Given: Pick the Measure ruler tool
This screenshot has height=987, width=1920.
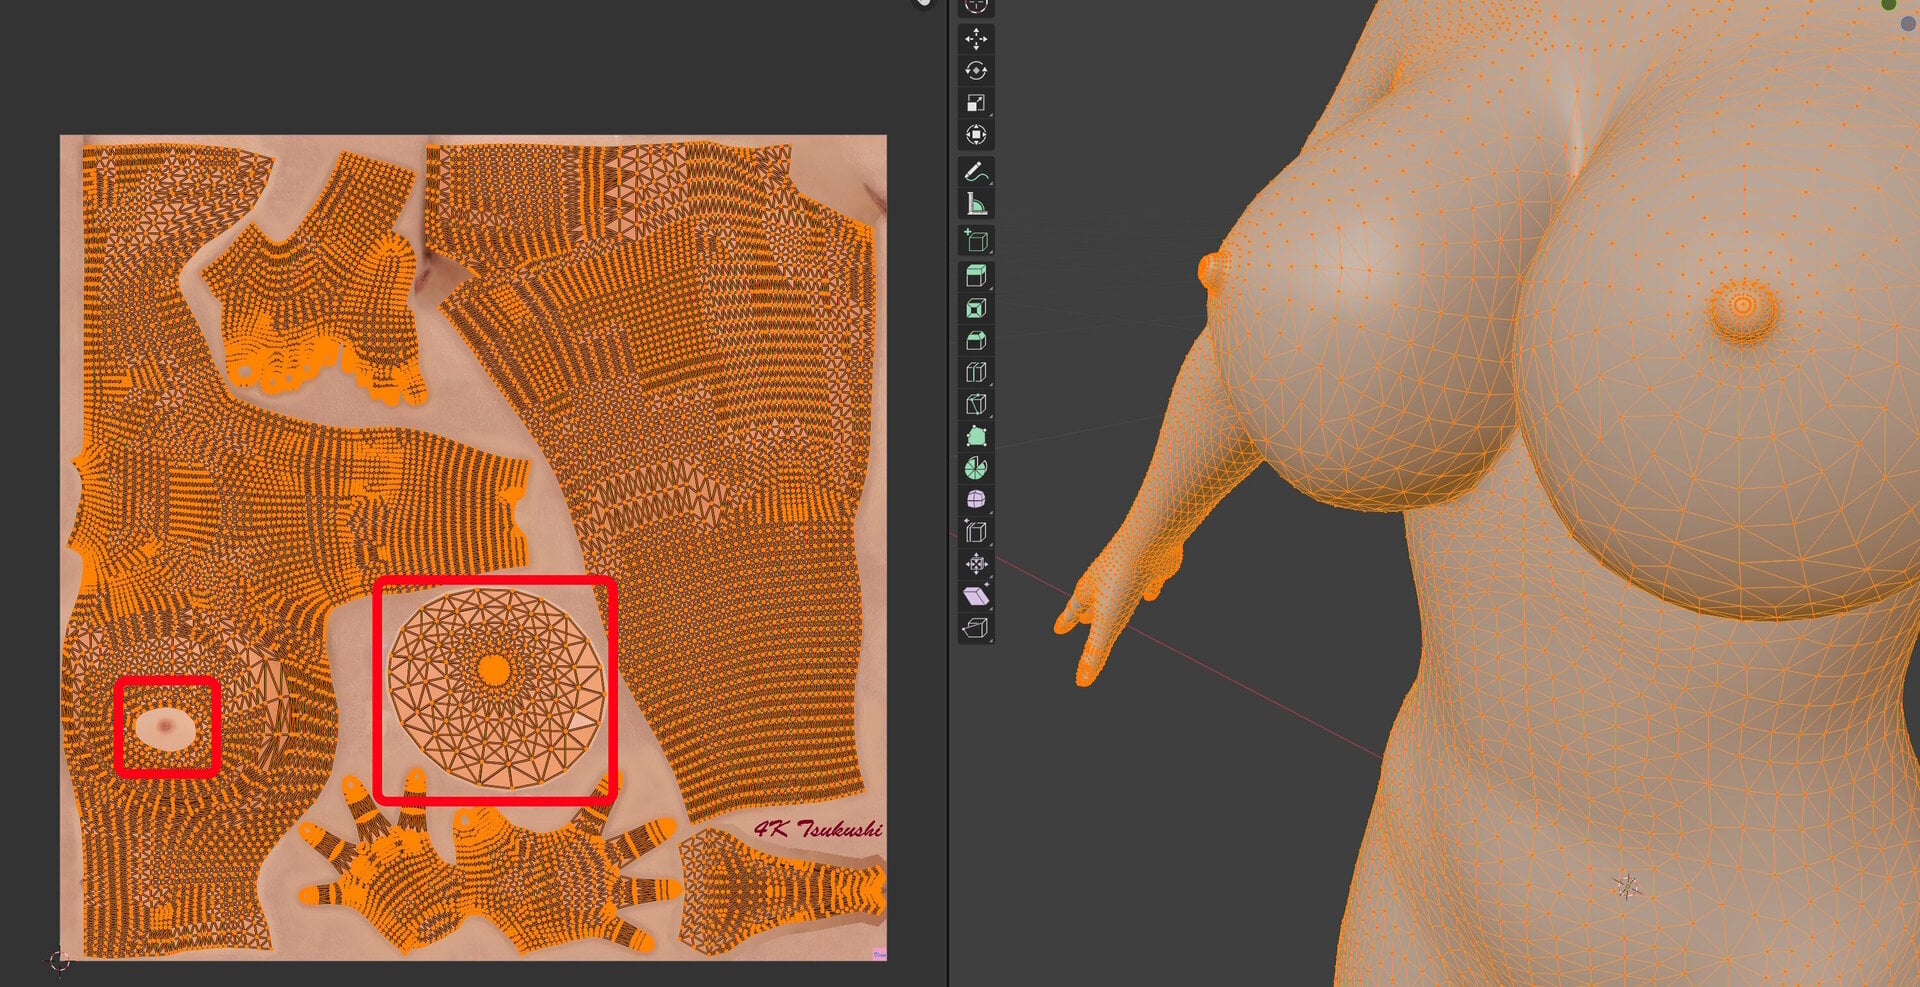Looking at the screenshot, I should [976, 204].
